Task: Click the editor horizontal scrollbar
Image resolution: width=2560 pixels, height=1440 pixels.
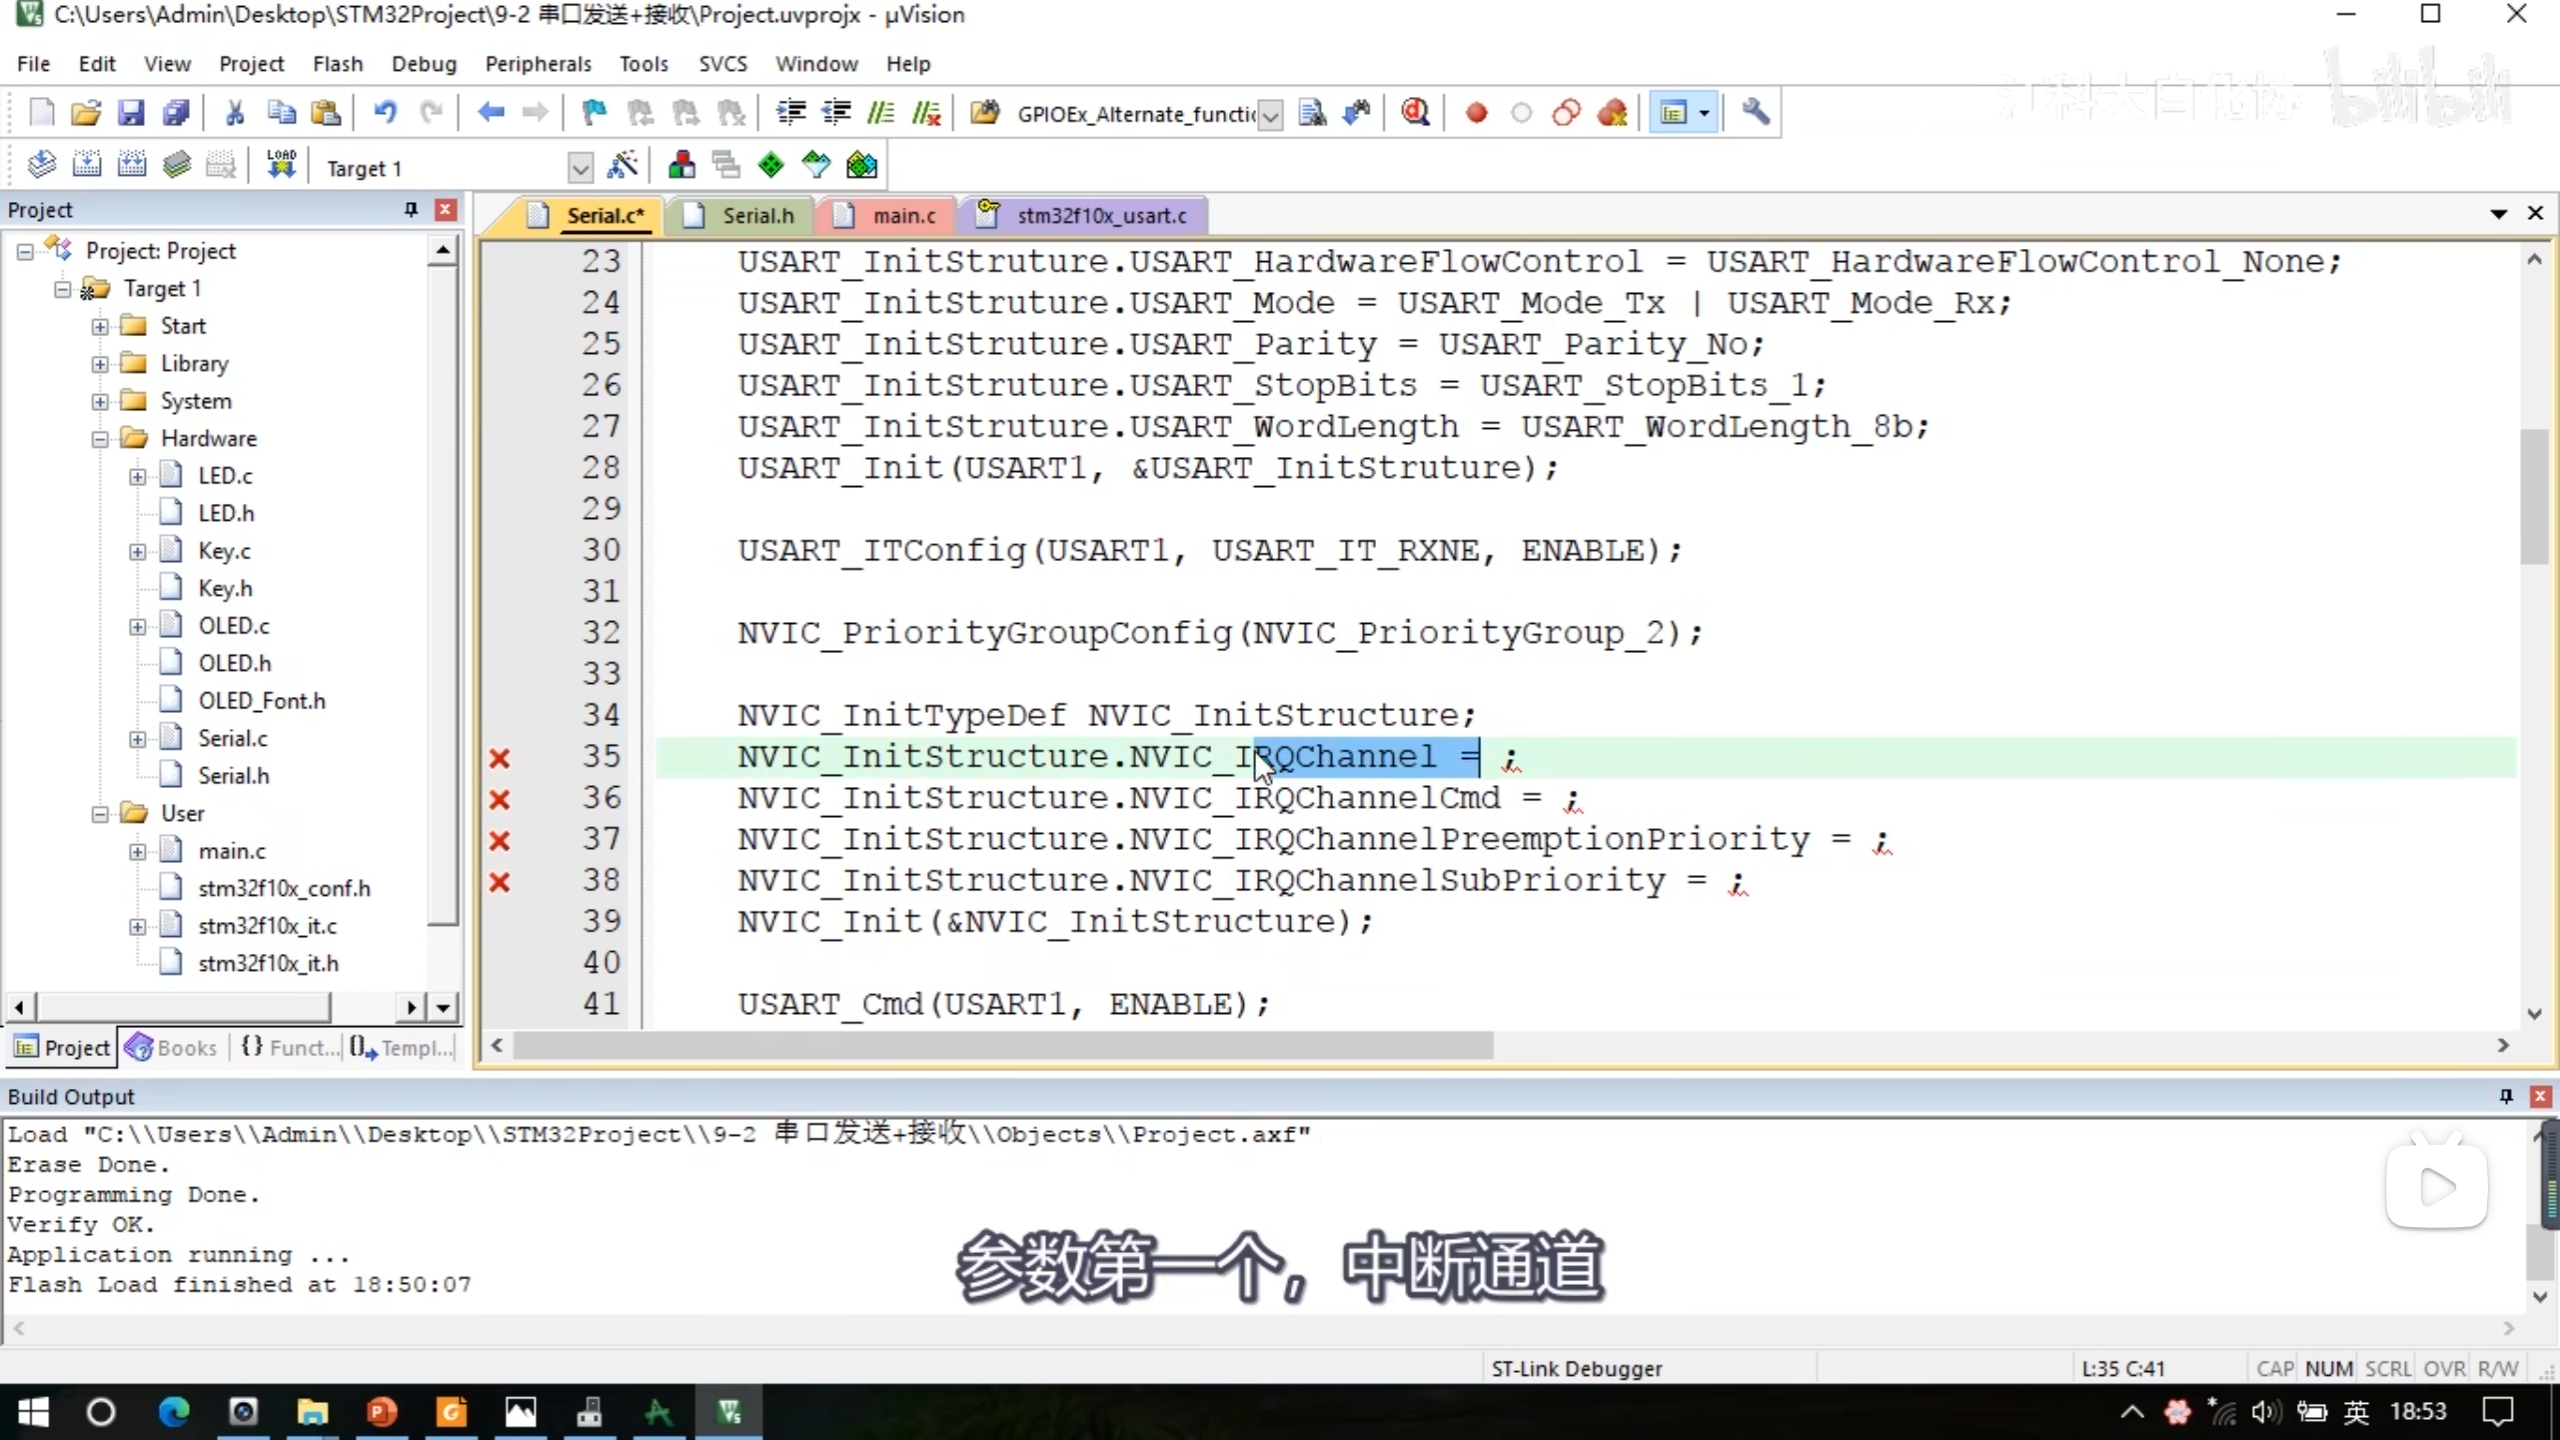Action: (1000, 1045)
